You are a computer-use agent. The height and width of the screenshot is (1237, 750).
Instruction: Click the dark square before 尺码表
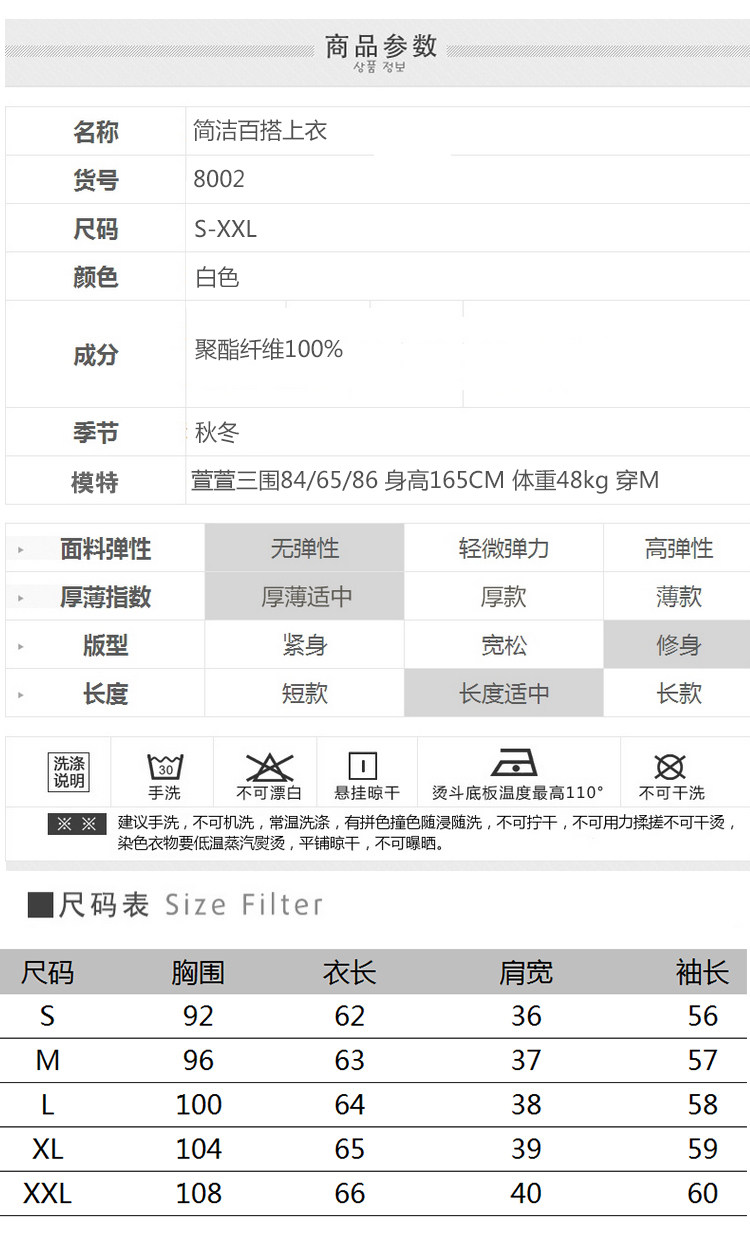click(x=40, y=905)
